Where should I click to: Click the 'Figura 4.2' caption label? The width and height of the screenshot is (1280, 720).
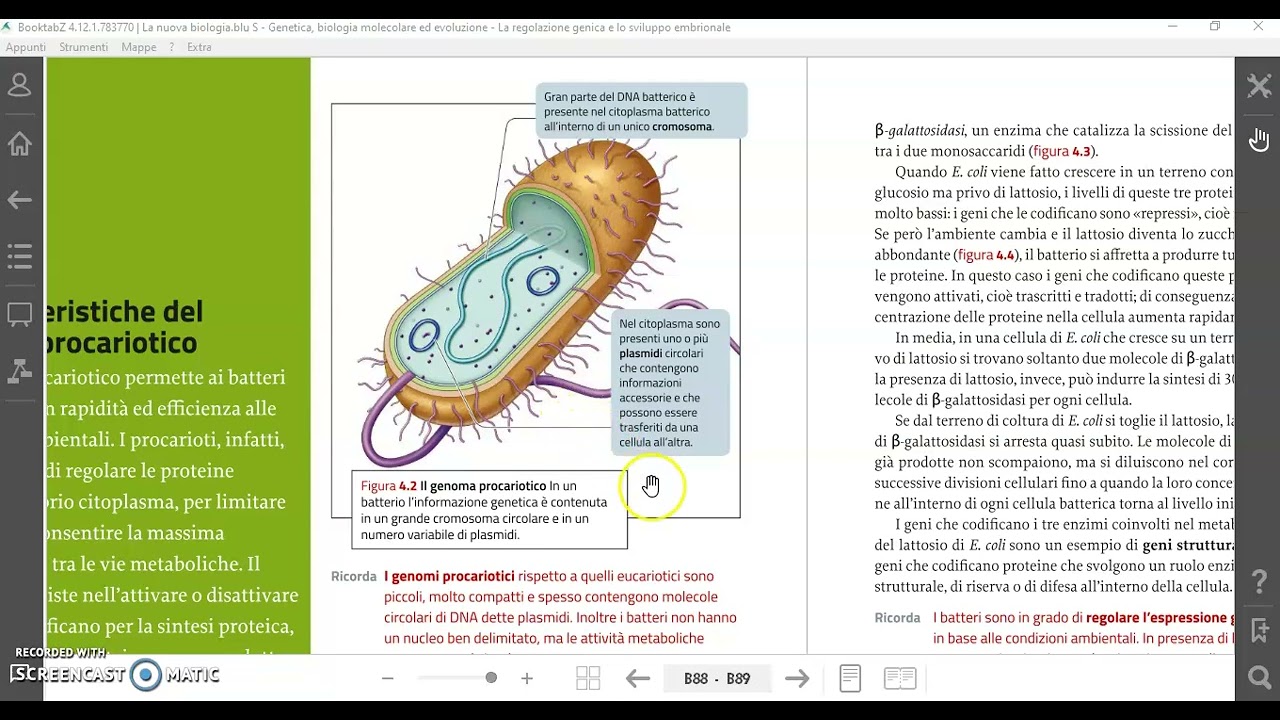pyautogui.click(x=389, y=486)
